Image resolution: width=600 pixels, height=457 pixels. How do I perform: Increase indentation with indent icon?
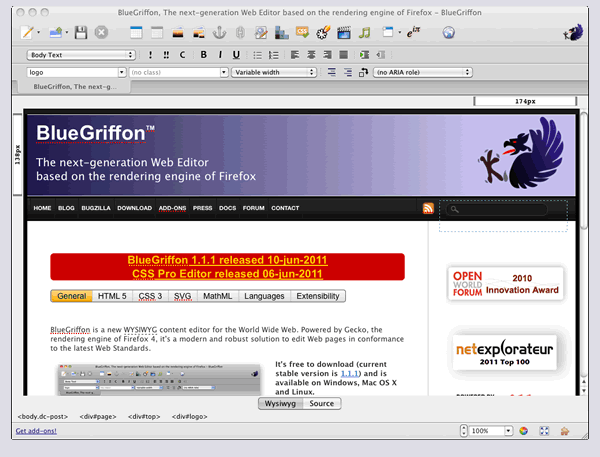pos(364,55)
